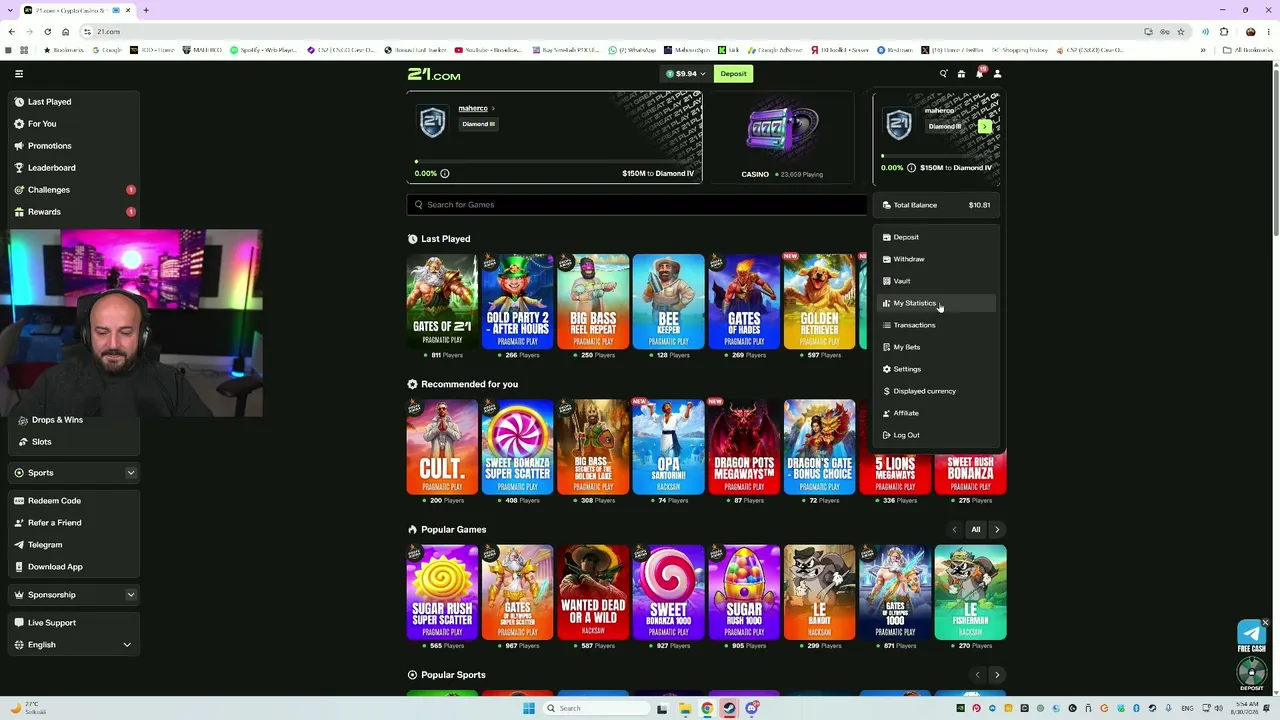Image resolution: width=1280 pixels, height=720 pixels.
Task: Show next Popular Sports with right arrow
Action: coord(997,675)
